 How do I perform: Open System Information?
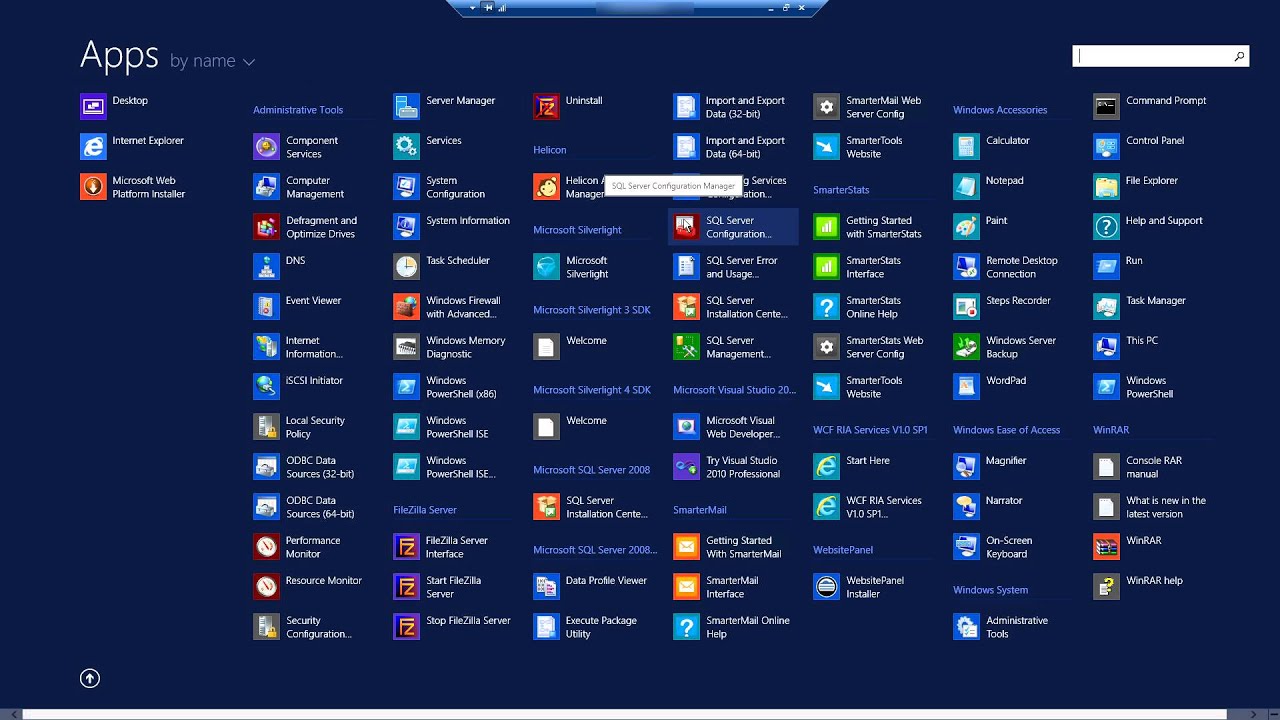click(453, 226)
